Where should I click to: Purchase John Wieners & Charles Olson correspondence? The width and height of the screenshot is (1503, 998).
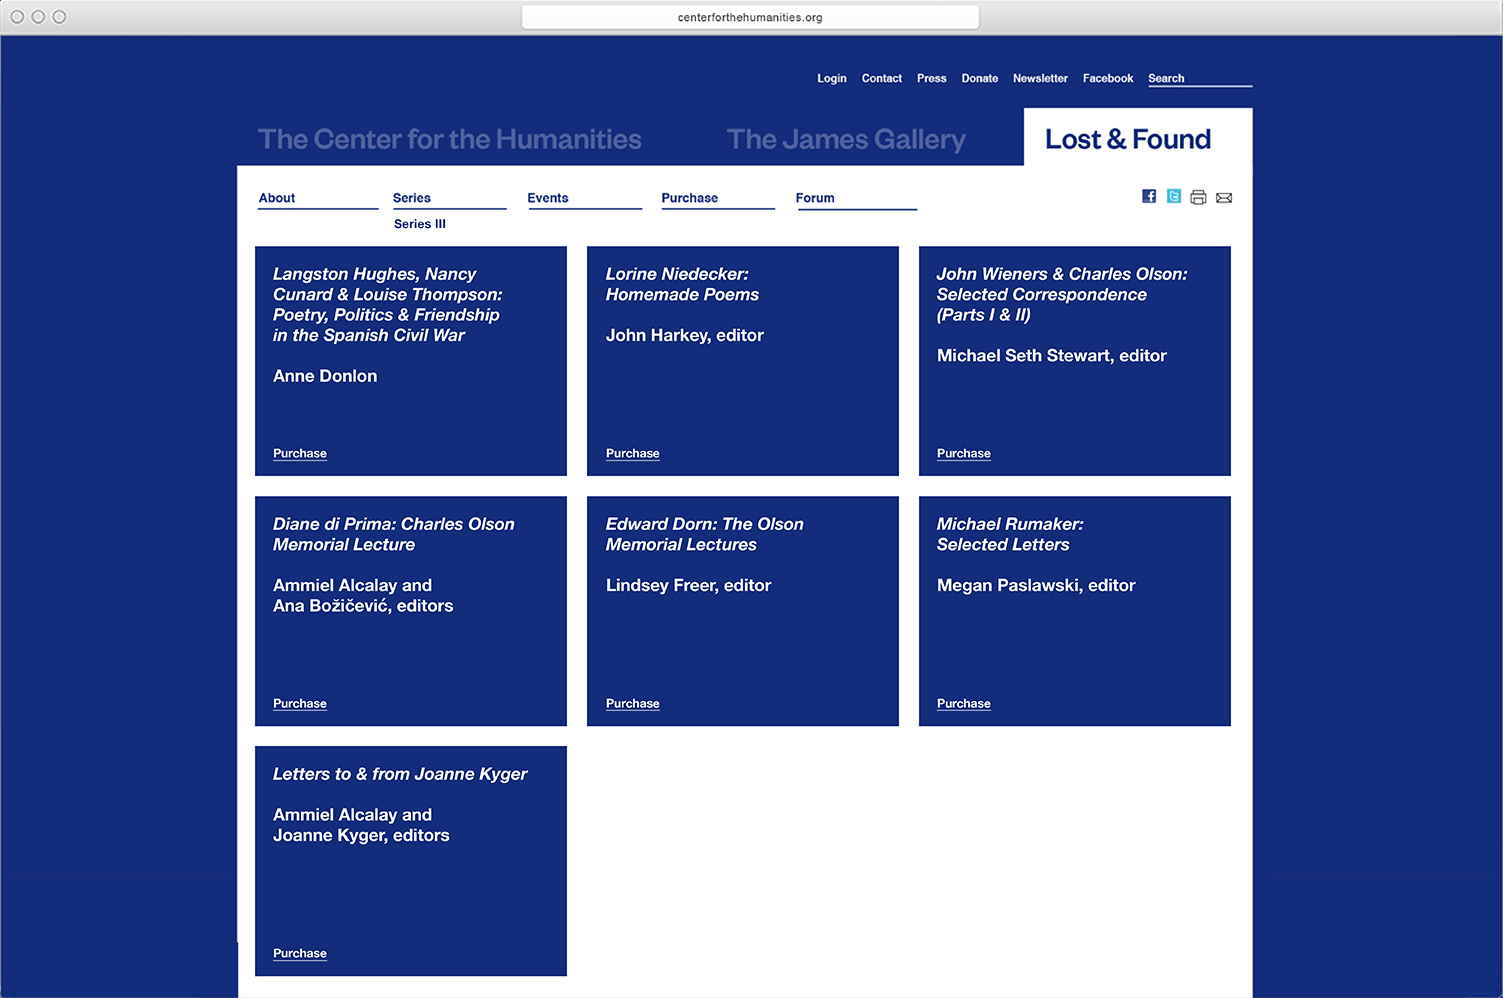click(x=964, y=453)
